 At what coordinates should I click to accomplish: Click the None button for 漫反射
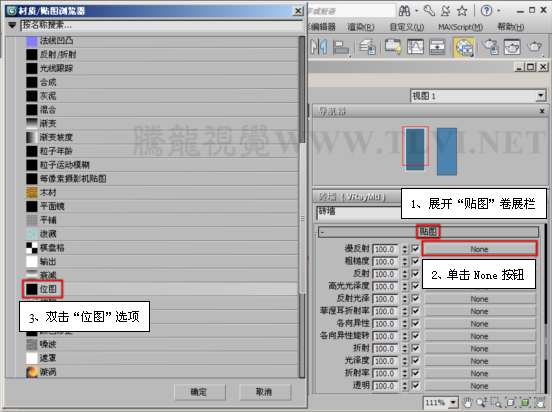point(479,249)
